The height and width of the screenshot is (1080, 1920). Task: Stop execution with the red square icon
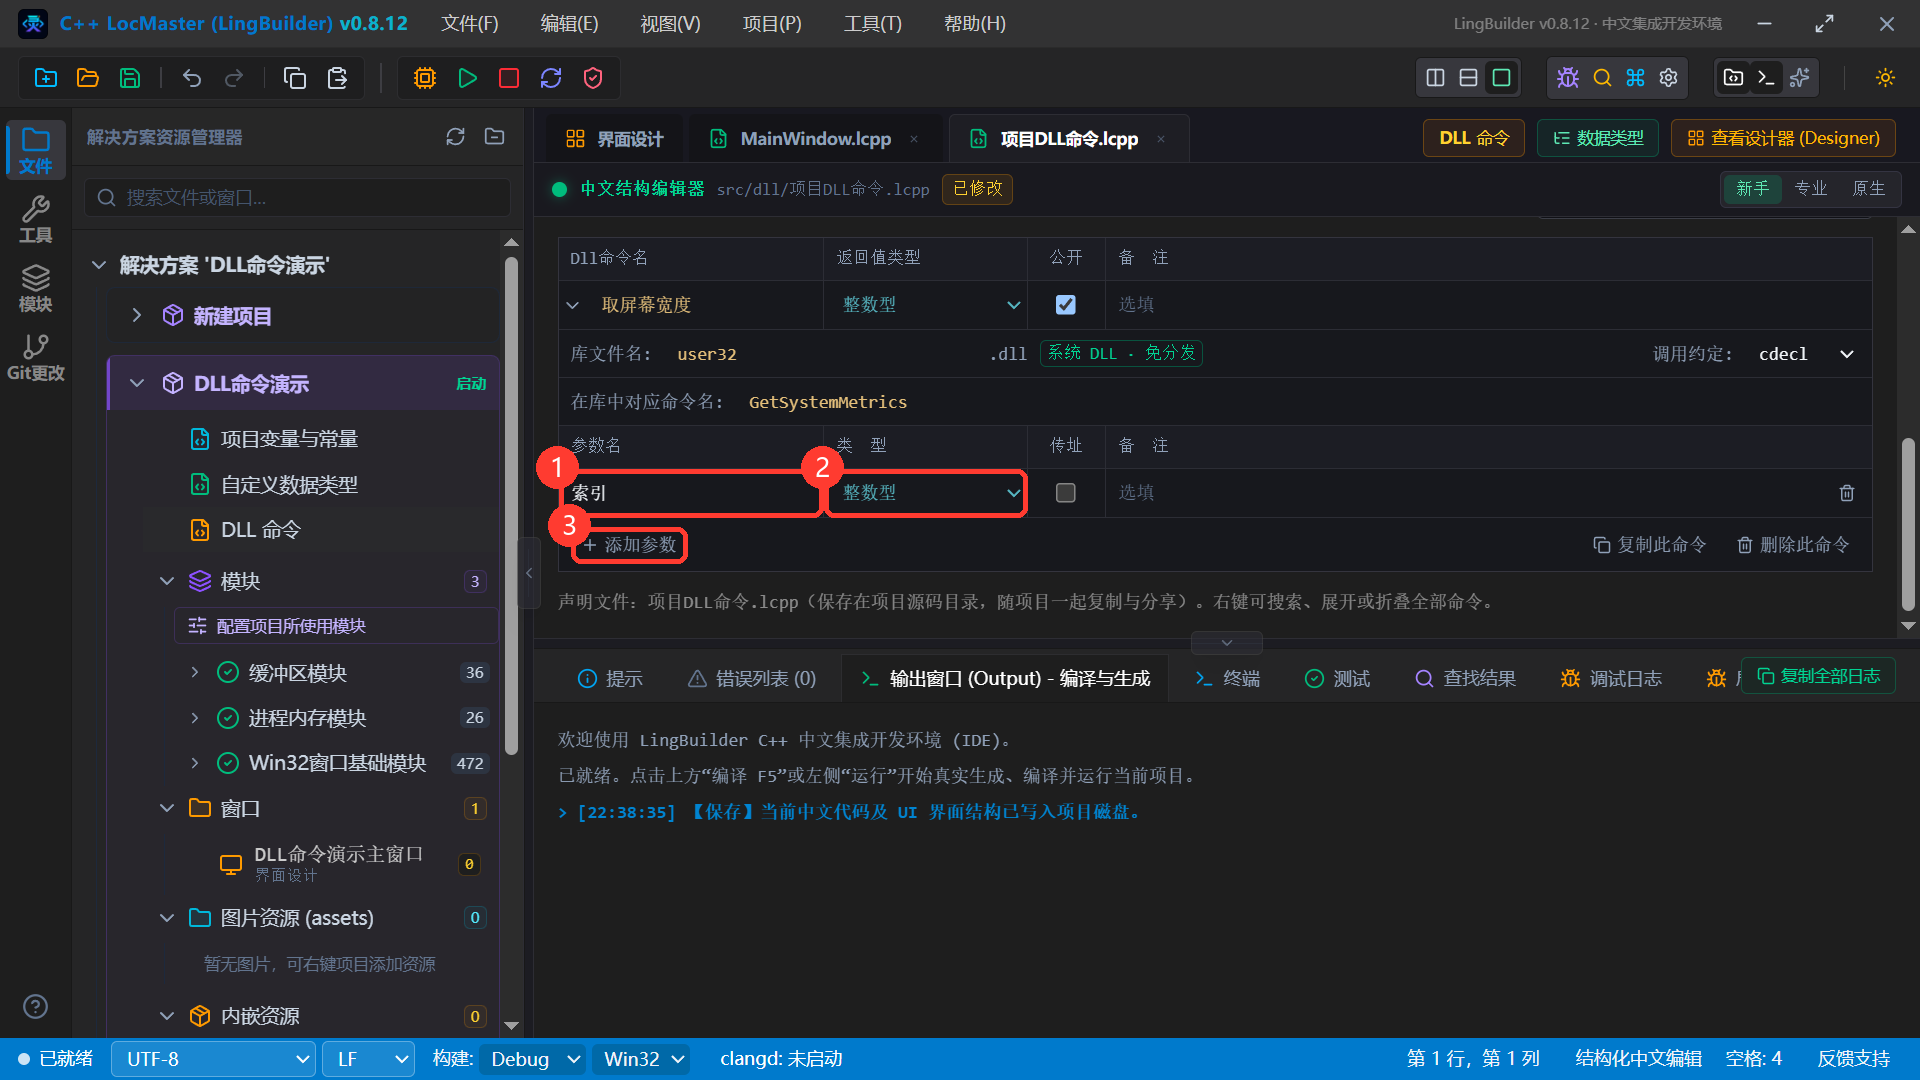tap(509, 78)
